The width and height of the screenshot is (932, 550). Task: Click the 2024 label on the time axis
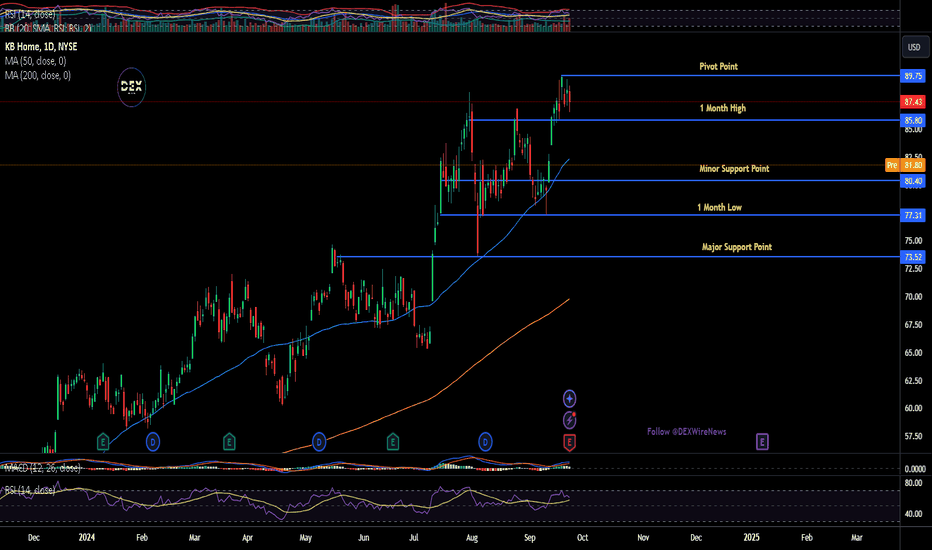pos(87,538)
